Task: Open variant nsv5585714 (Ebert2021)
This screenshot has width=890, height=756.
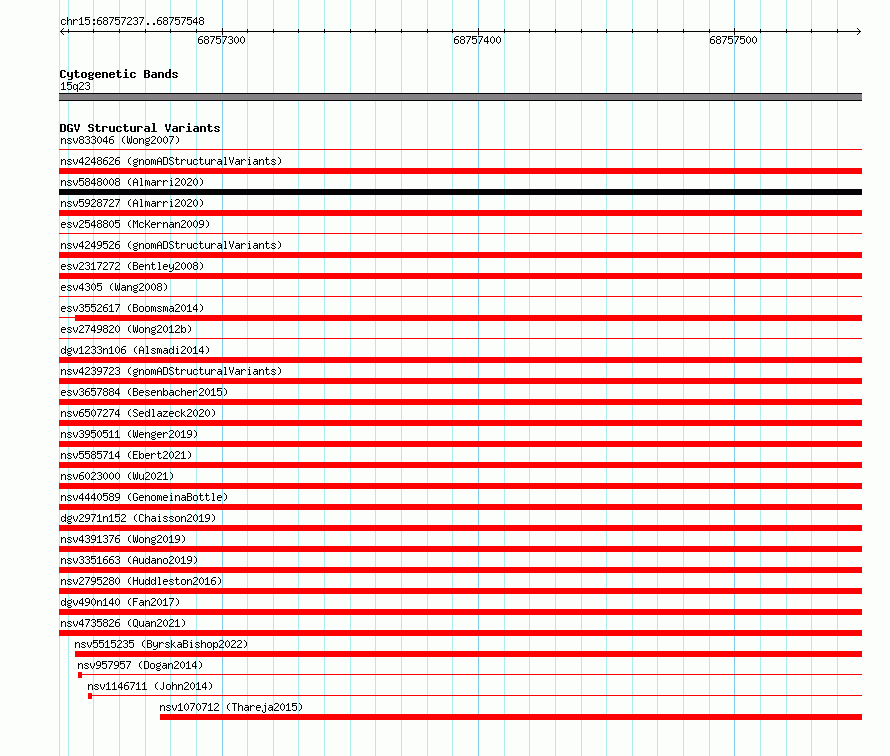Action: tap(126, 455)
